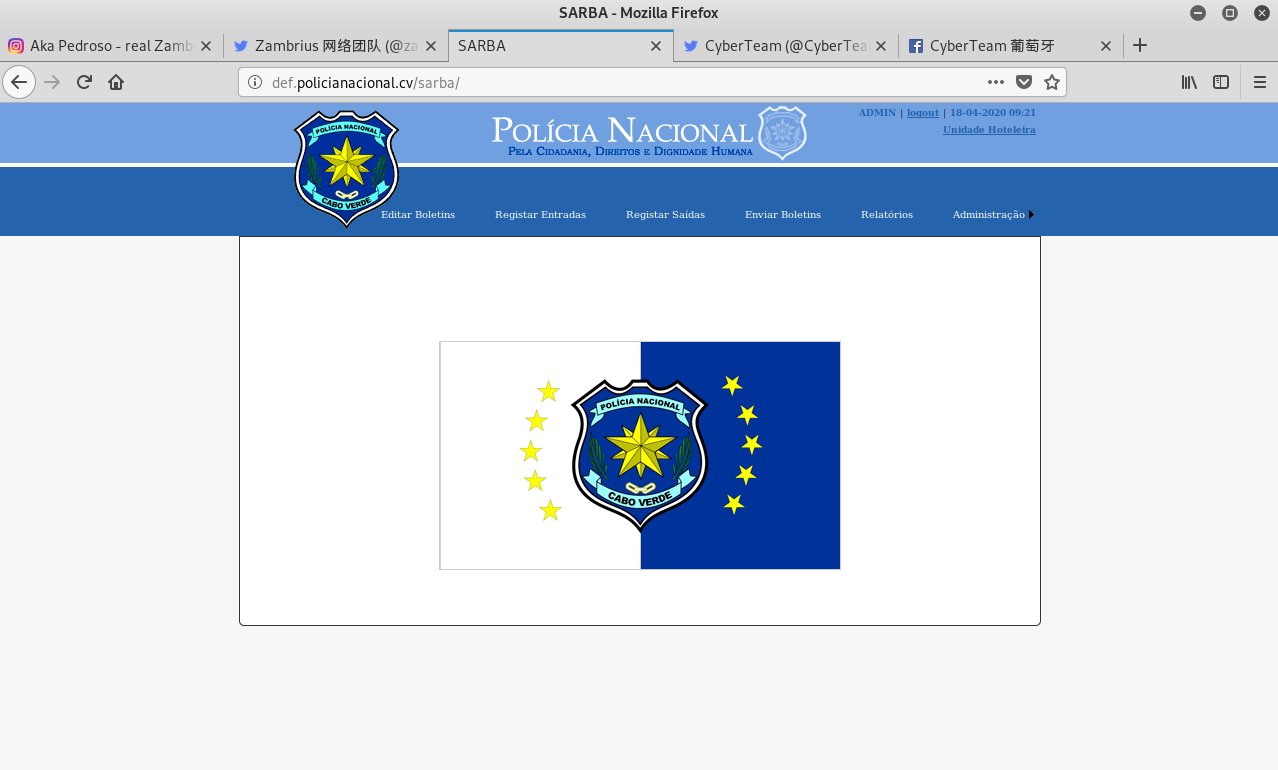Close the Zambrius Twitter tab
The width and height of the screenshot is (1278, 770).
tap(431, 46)
